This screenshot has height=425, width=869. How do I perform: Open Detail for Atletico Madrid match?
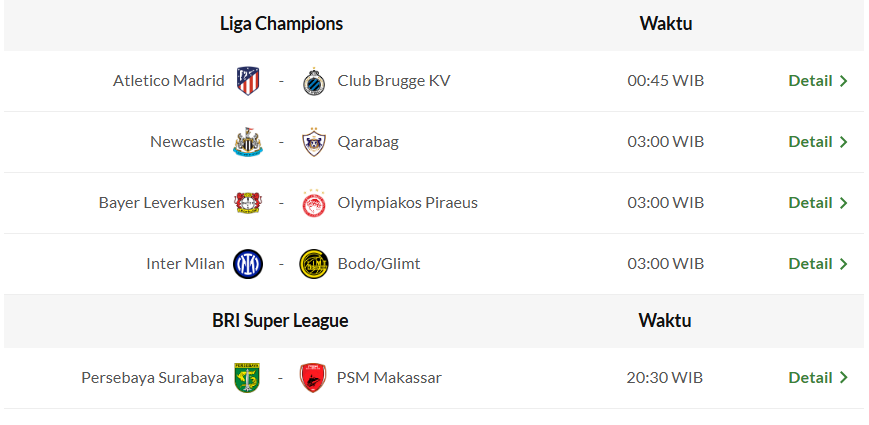[817, 81]
